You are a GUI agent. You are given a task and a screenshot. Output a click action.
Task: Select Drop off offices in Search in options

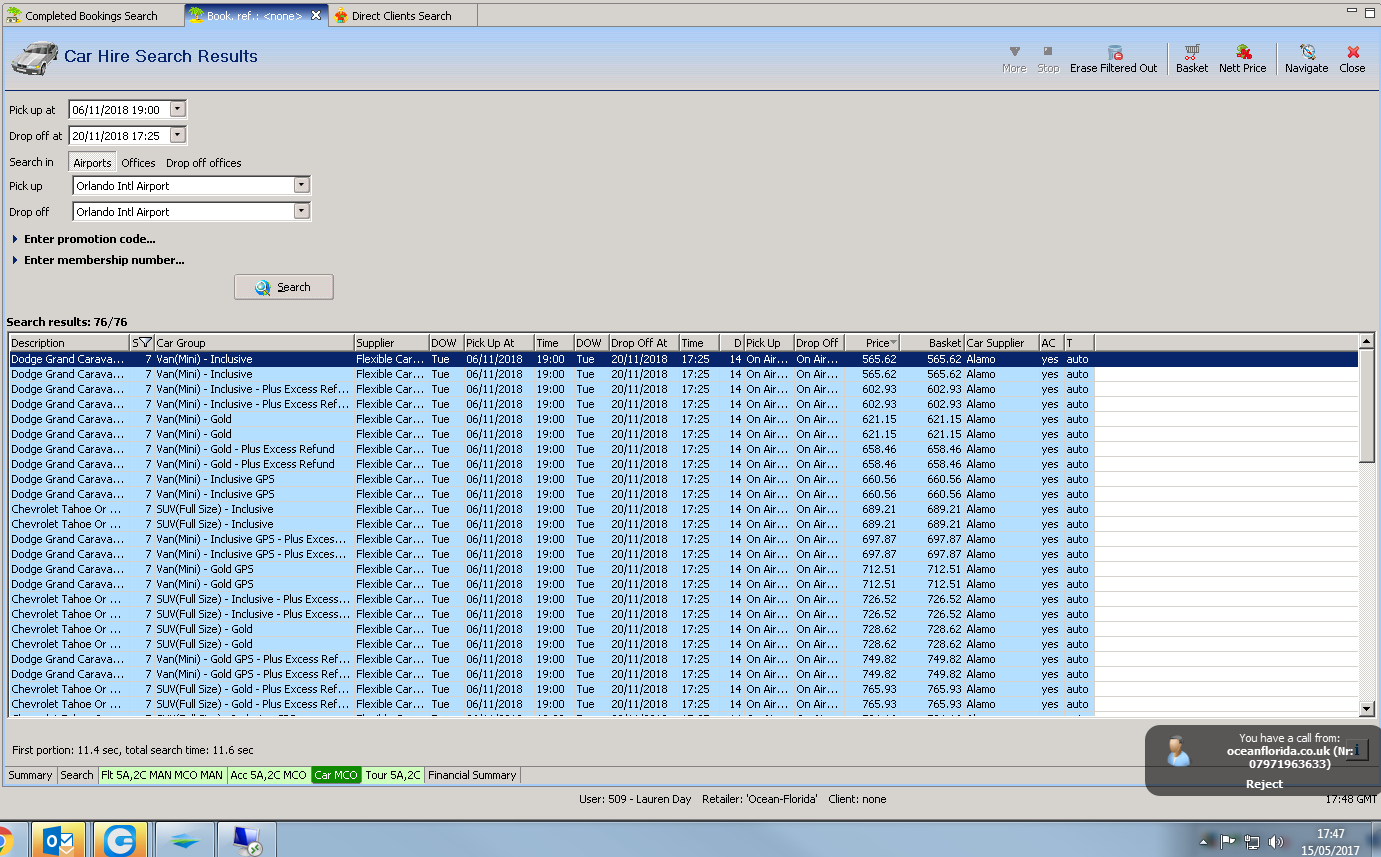204,163
